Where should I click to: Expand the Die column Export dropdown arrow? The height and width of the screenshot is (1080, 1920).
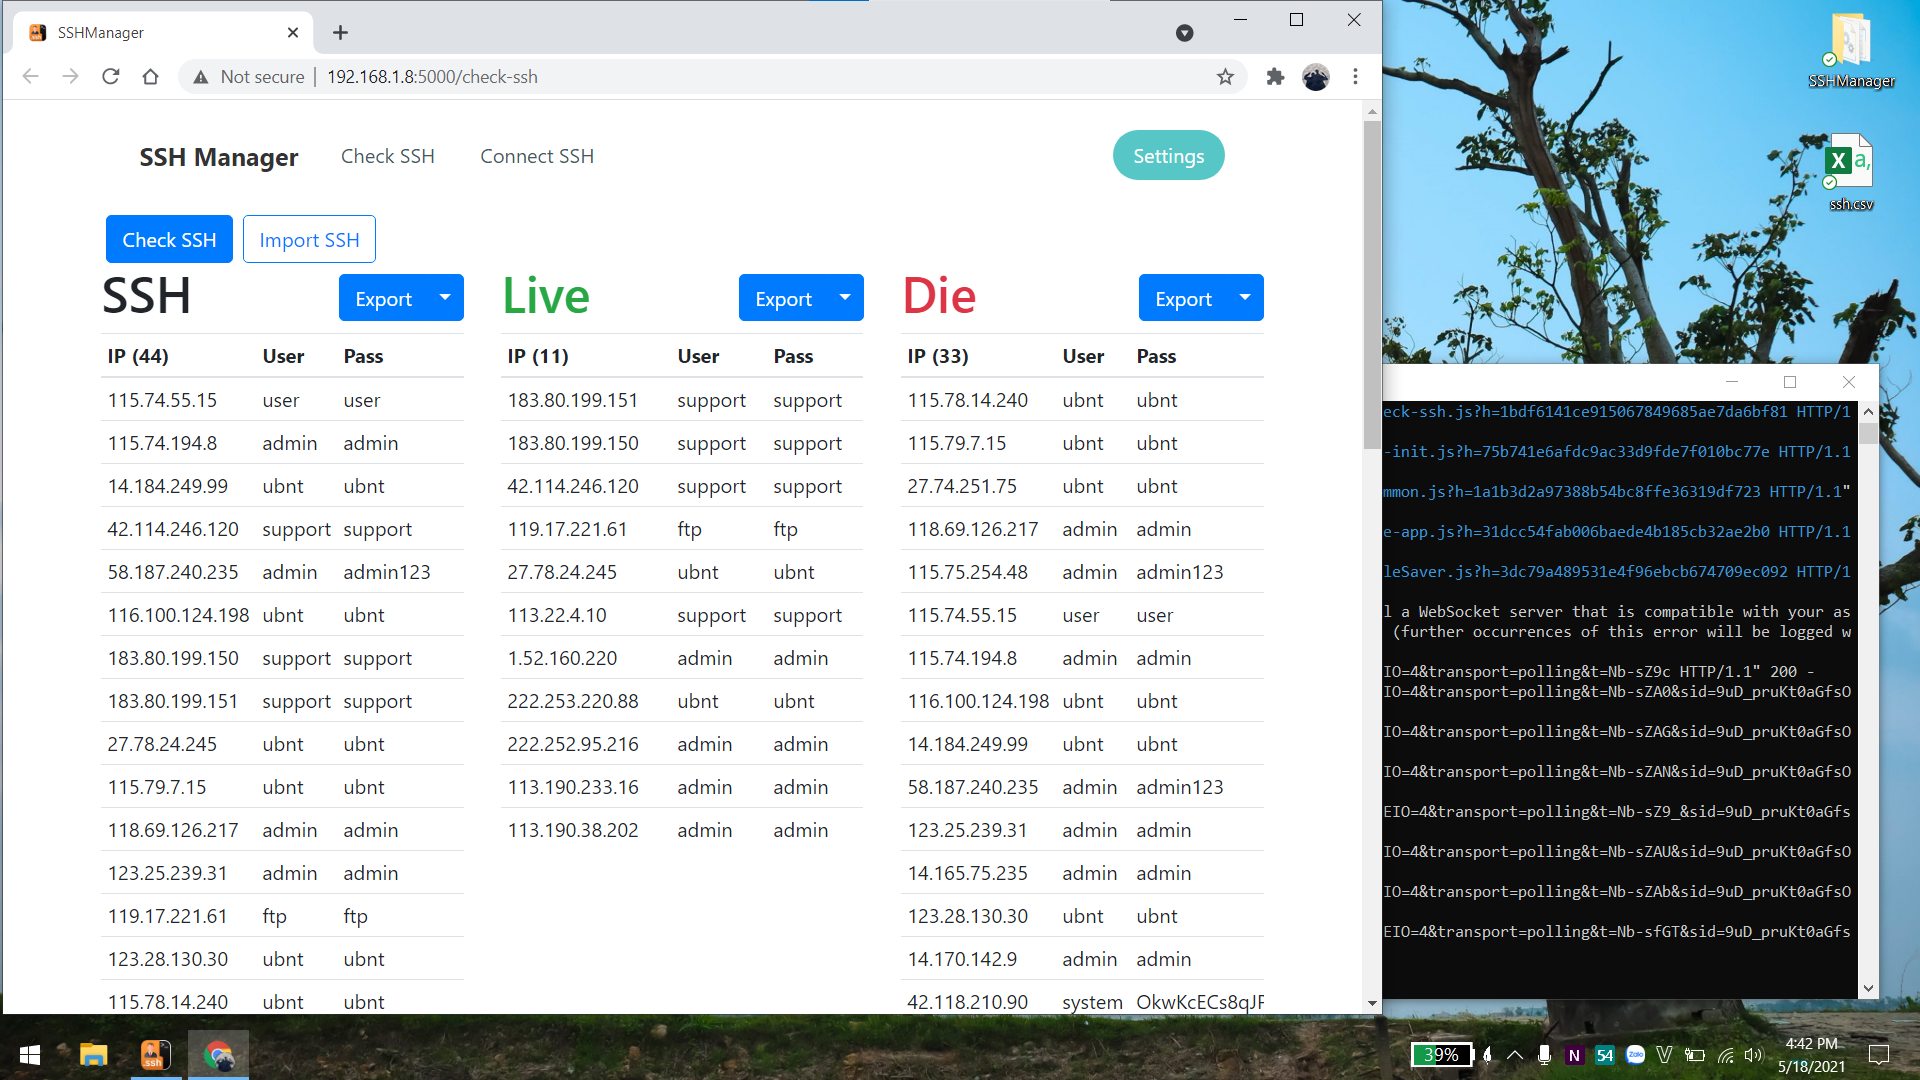click(x=1245, y=298)
